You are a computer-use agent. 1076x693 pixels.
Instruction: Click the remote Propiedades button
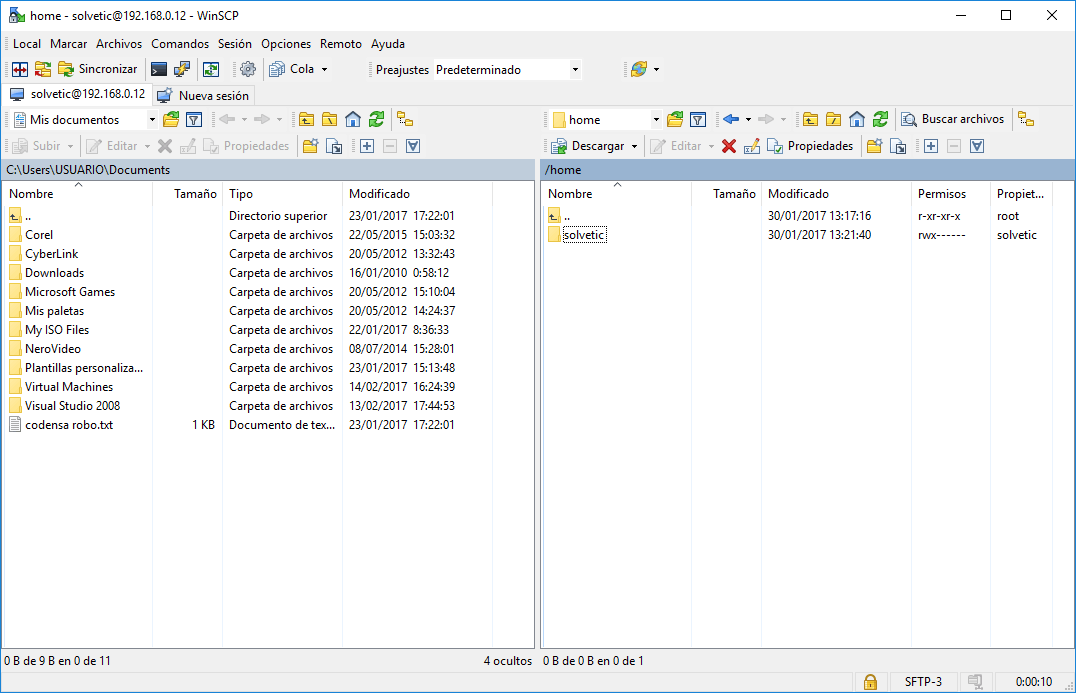(x=810, y=145)
